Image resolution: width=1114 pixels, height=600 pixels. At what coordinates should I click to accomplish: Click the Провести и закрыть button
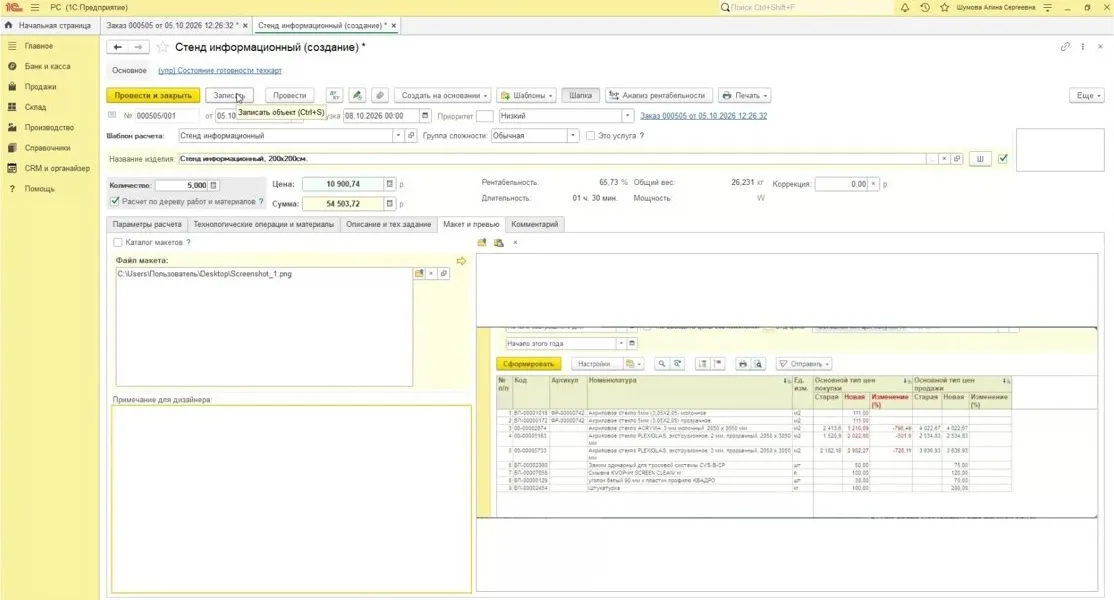153,95
